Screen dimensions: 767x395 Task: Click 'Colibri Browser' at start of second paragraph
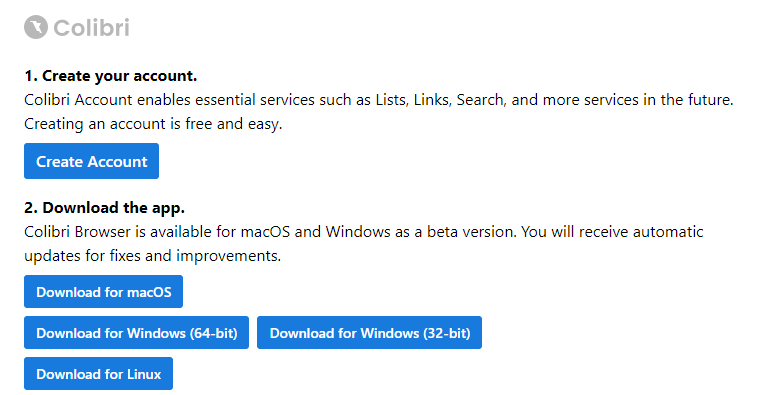pyautogui.click(x=77, y=231)
